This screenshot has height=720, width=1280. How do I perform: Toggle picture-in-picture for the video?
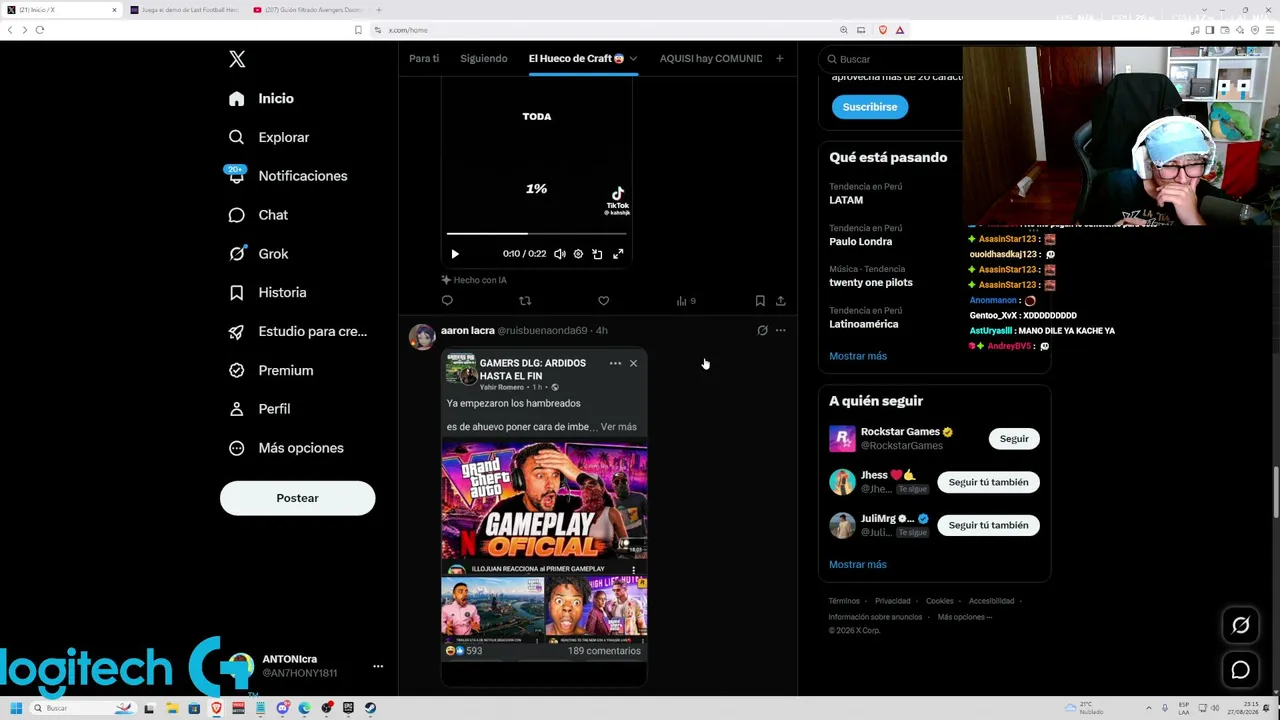[x=597, y=254]
